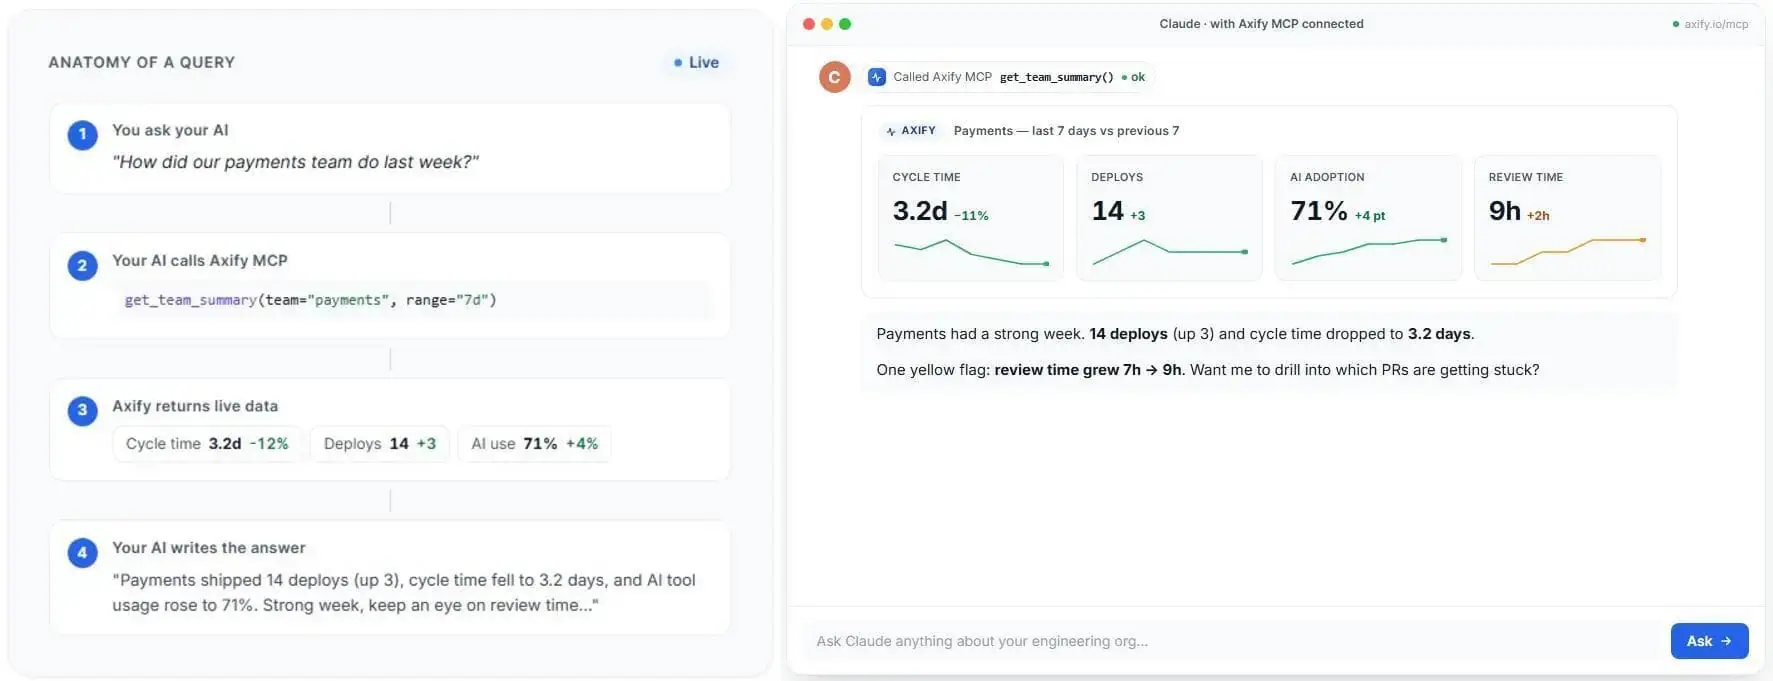
Task: Click the quoted question 'How did our payments team do last week?'
Action: tap(296, 162)
